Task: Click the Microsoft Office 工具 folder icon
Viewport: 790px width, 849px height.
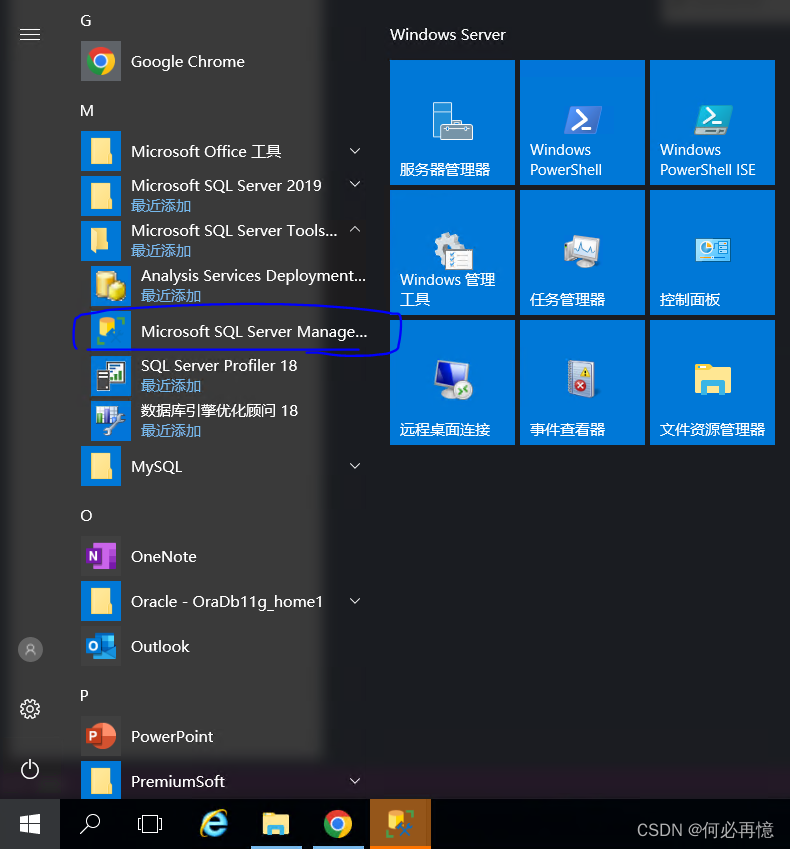Action: click(101, 151)
